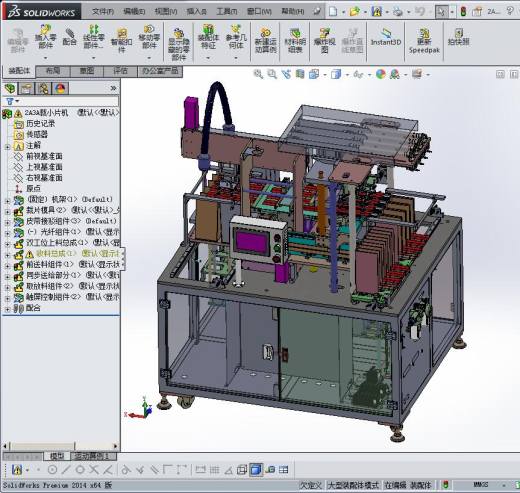The image size is (520, 493).
Task: Open the DisplayManager color sphere tab
Action: pos(60,88)
